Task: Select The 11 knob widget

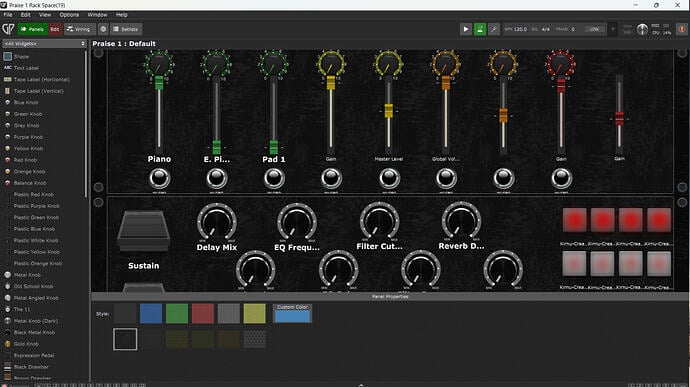Action: tap(22, 309)
